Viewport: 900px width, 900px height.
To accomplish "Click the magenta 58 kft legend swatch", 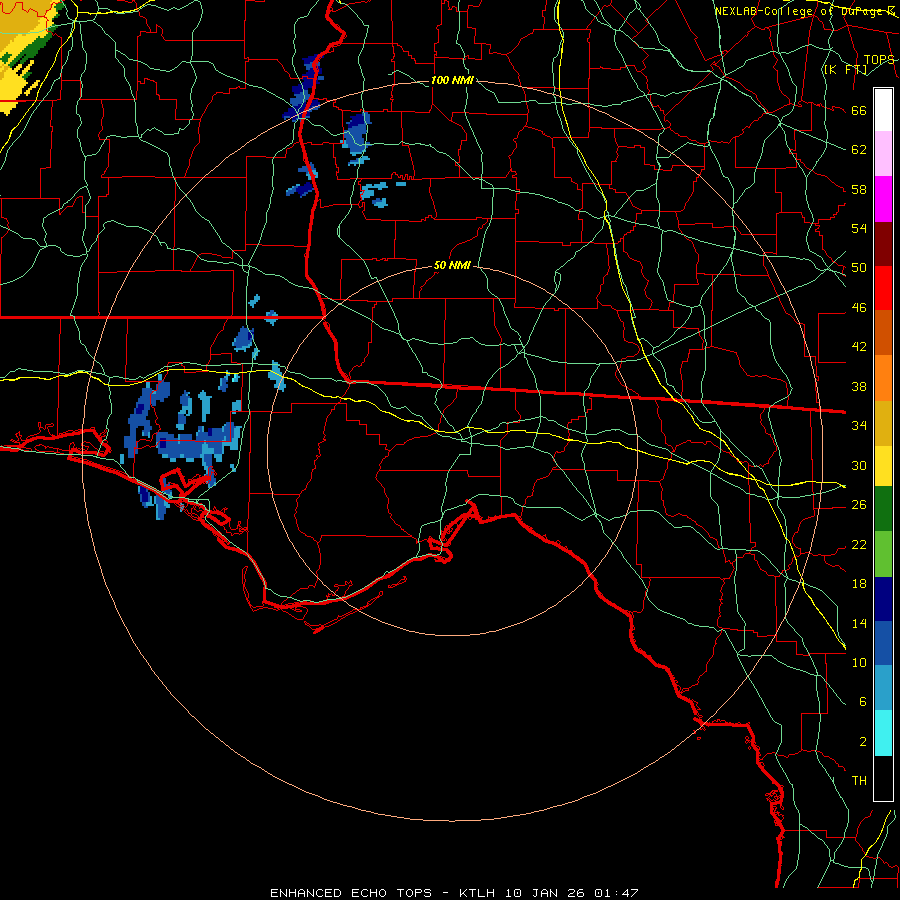I will click(883, 199).
